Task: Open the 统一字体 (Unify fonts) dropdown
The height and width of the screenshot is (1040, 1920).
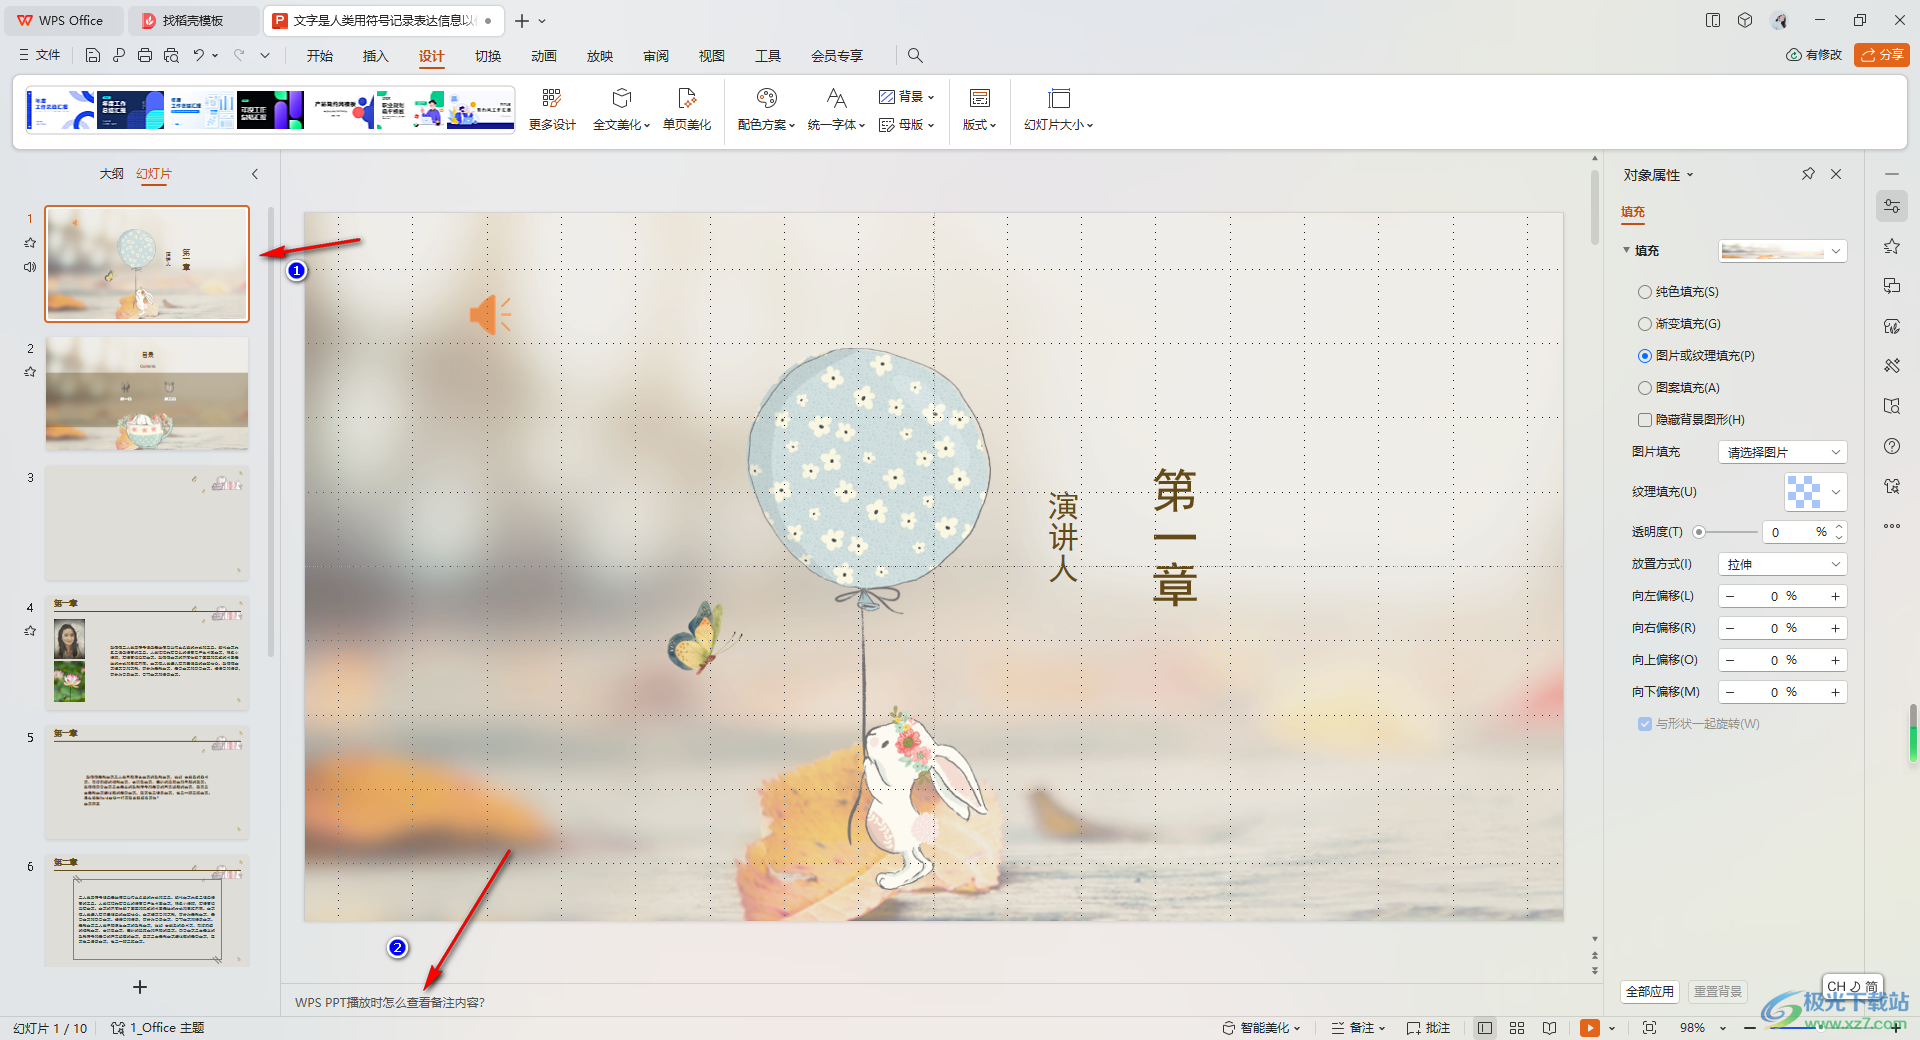Action: (836, 110)
